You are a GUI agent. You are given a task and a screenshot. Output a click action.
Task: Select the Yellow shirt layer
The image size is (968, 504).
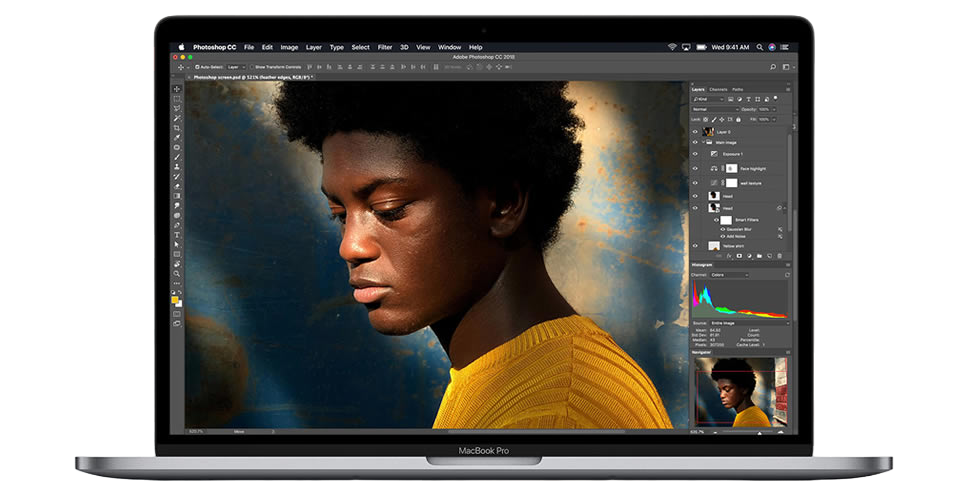pos(733,246)
